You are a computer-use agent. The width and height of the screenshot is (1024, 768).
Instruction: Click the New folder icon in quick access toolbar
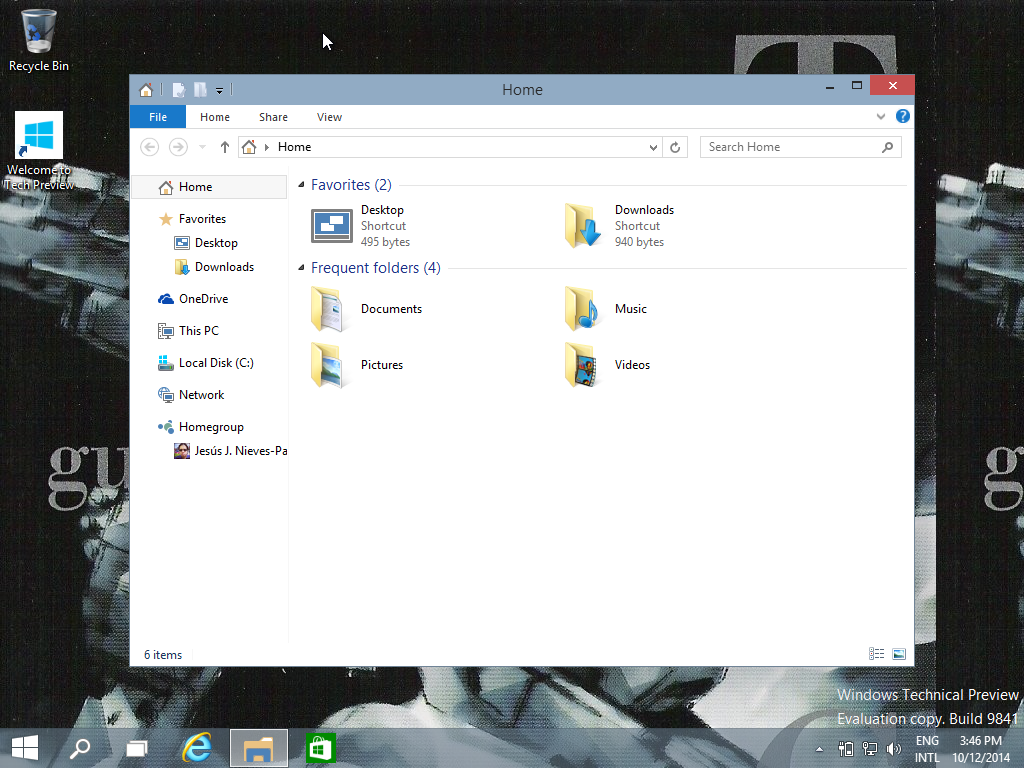pyautogui.click(x=200, y=90)
